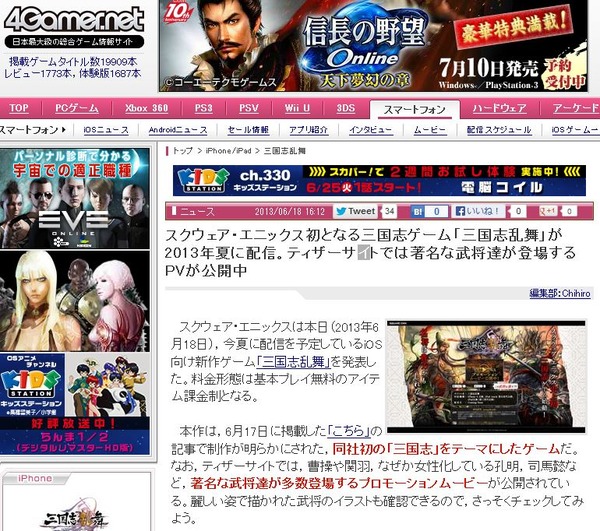Click the Facebook like count 0
The image size is (600, 531).
coord(518,211)
